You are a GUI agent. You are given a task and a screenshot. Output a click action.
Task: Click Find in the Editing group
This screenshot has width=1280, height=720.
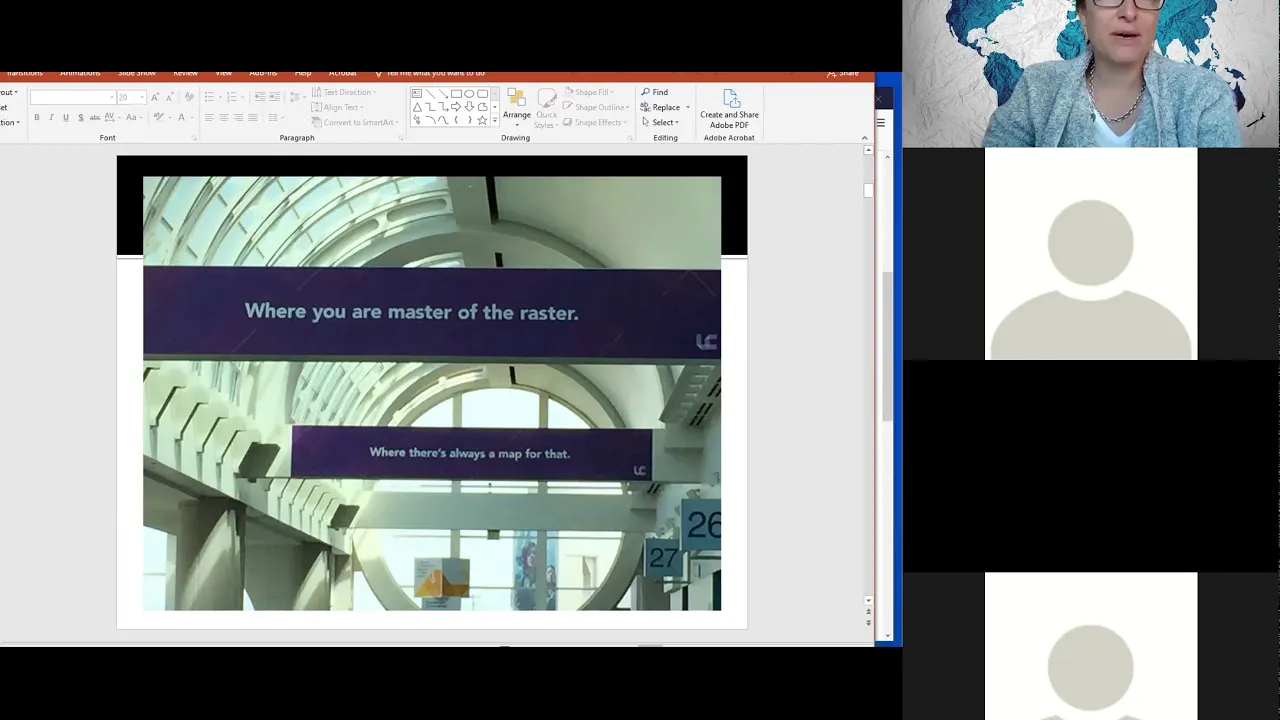coord(654,92)
